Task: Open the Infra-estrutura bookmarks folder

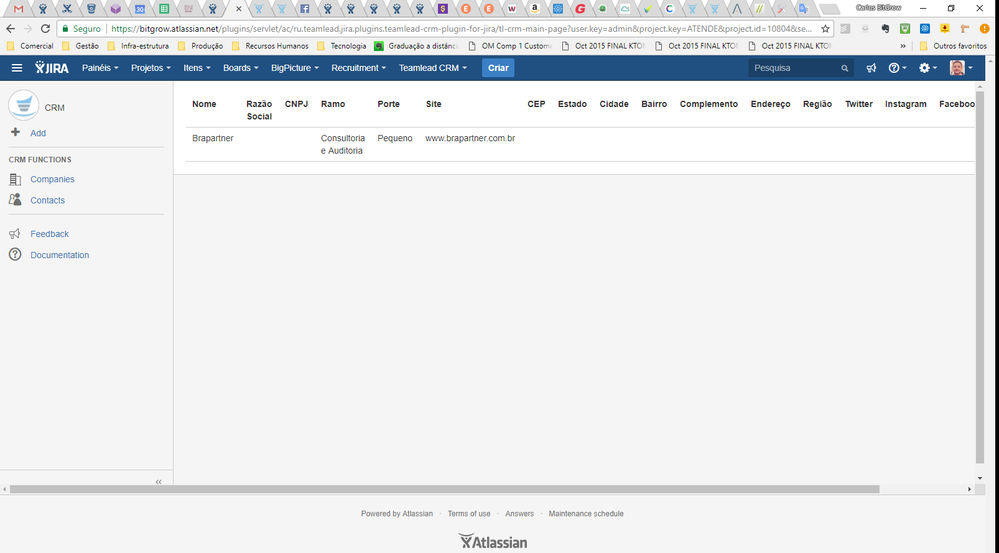Action: point(138,46)
